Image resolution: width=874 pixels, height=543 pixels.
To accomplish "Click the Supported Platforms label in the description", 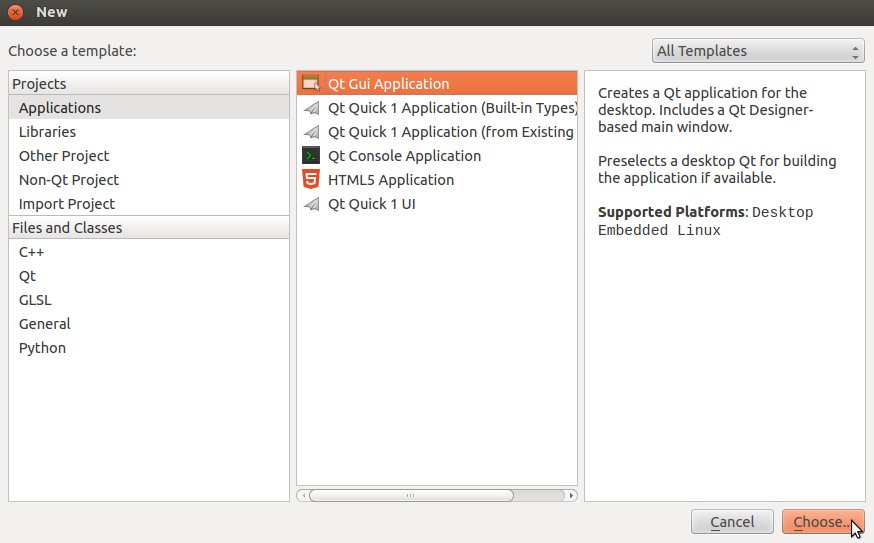I will [x=671, y=212].
